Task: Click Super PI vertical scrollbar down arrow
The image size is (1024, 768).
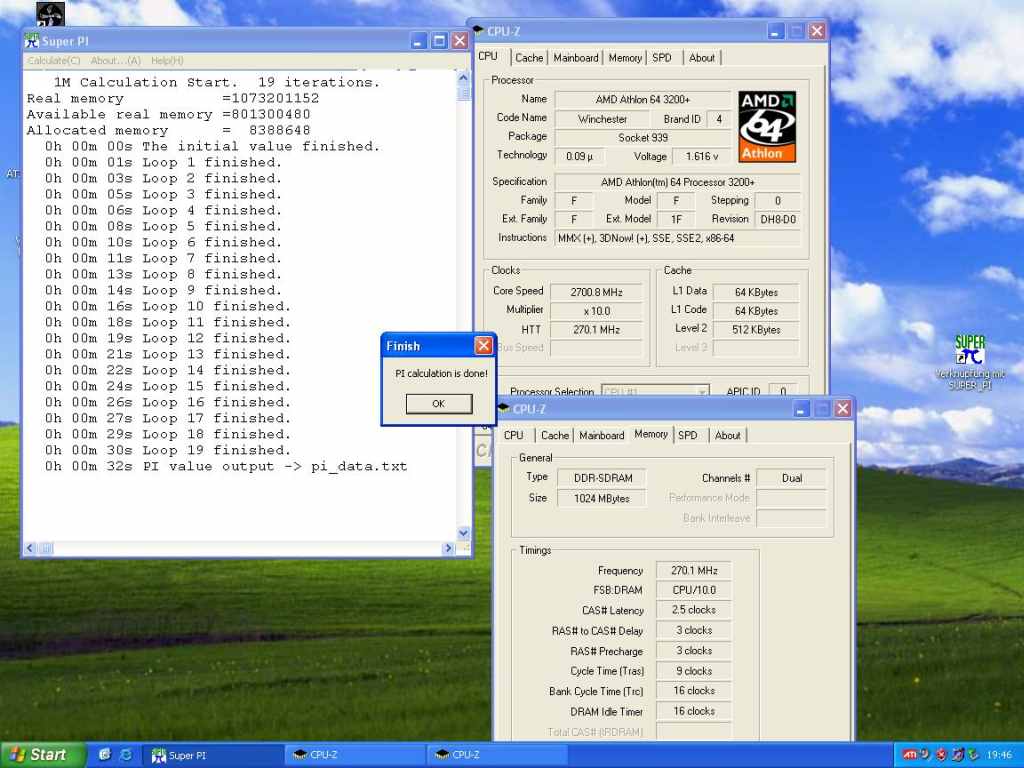Action: pos(464,533)
